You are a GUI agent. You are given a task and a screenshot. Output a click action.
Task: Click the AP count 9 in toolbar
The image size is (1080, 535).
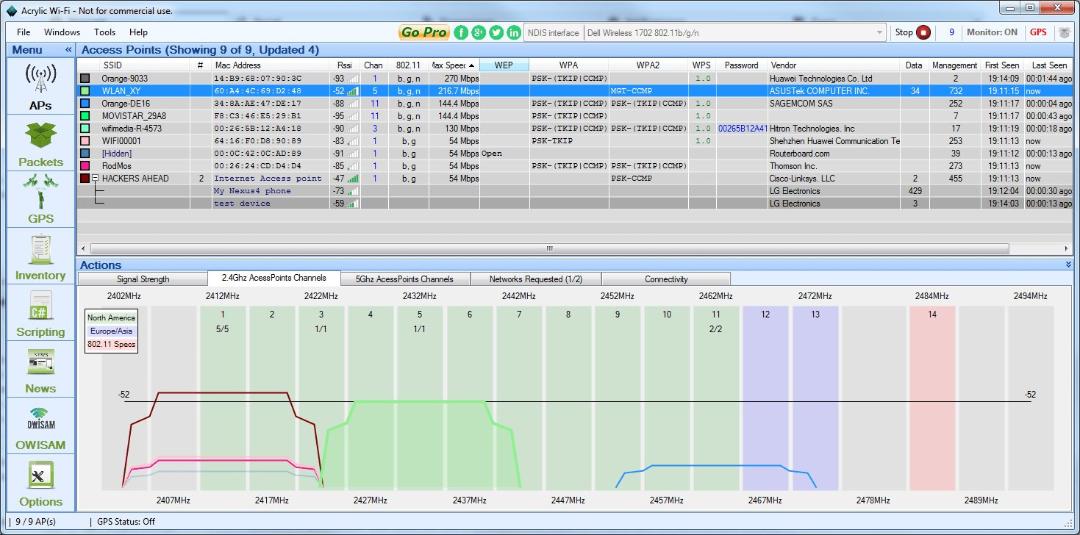click(x=951, y=32)
